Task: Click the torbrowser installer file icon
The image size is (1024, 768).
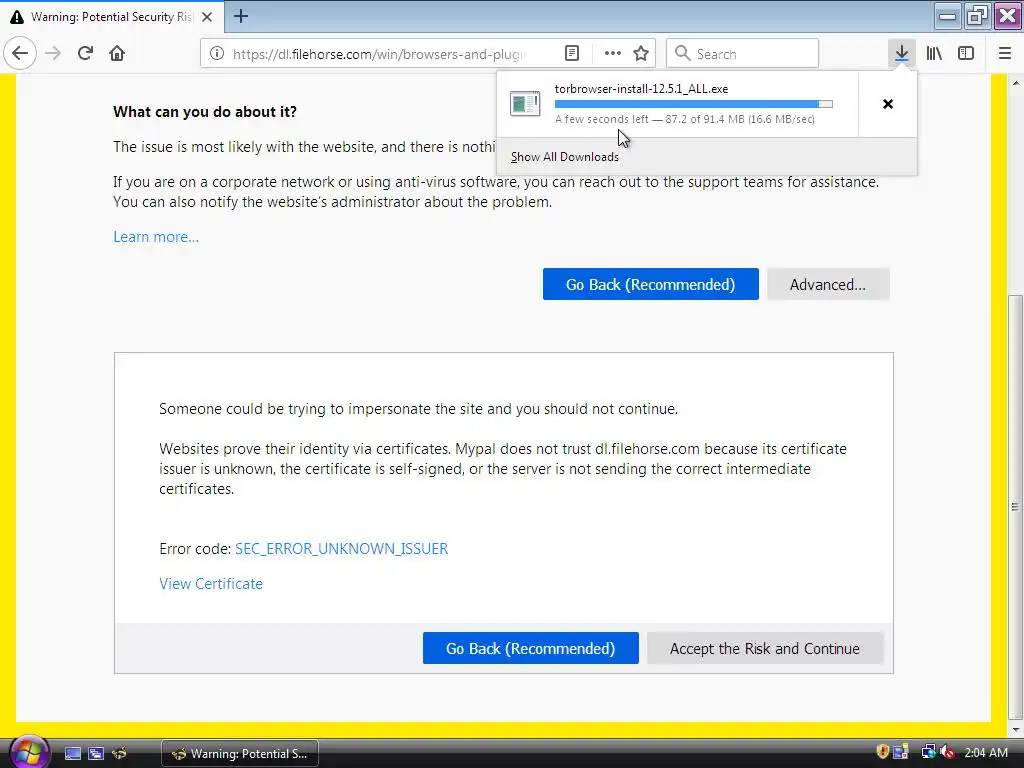Action: 525,103
